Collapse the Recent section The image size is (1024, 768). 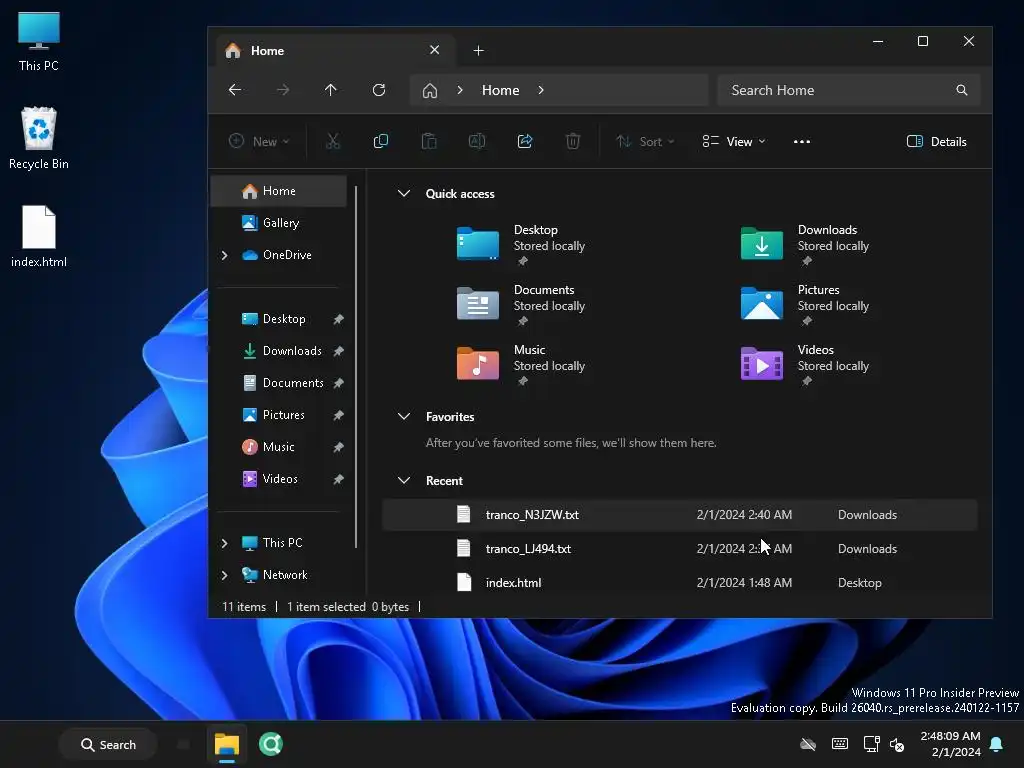pos(404,480)
